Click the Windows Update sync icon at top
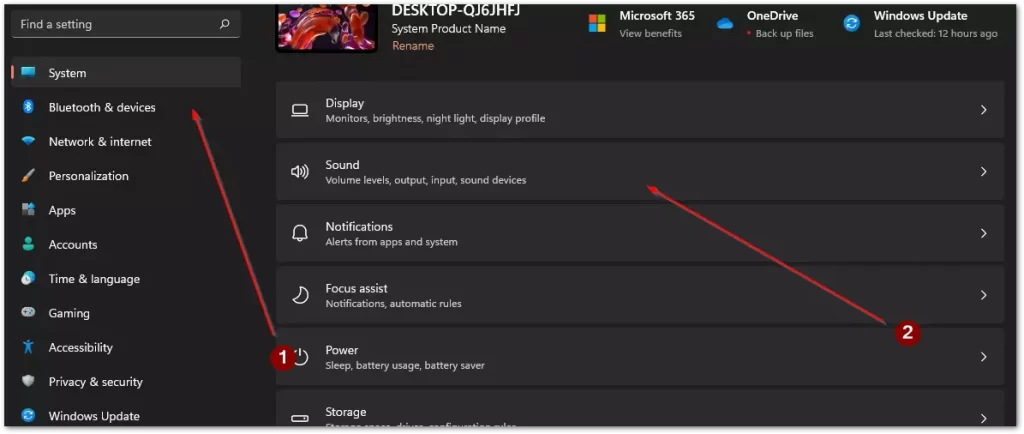This screenshot has width=1024, height=434. pos(851,23)
